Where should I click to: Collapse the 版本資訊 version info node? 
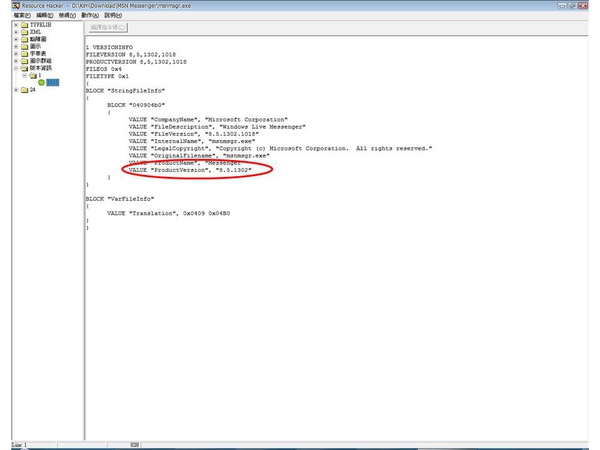tap(16, 68)
